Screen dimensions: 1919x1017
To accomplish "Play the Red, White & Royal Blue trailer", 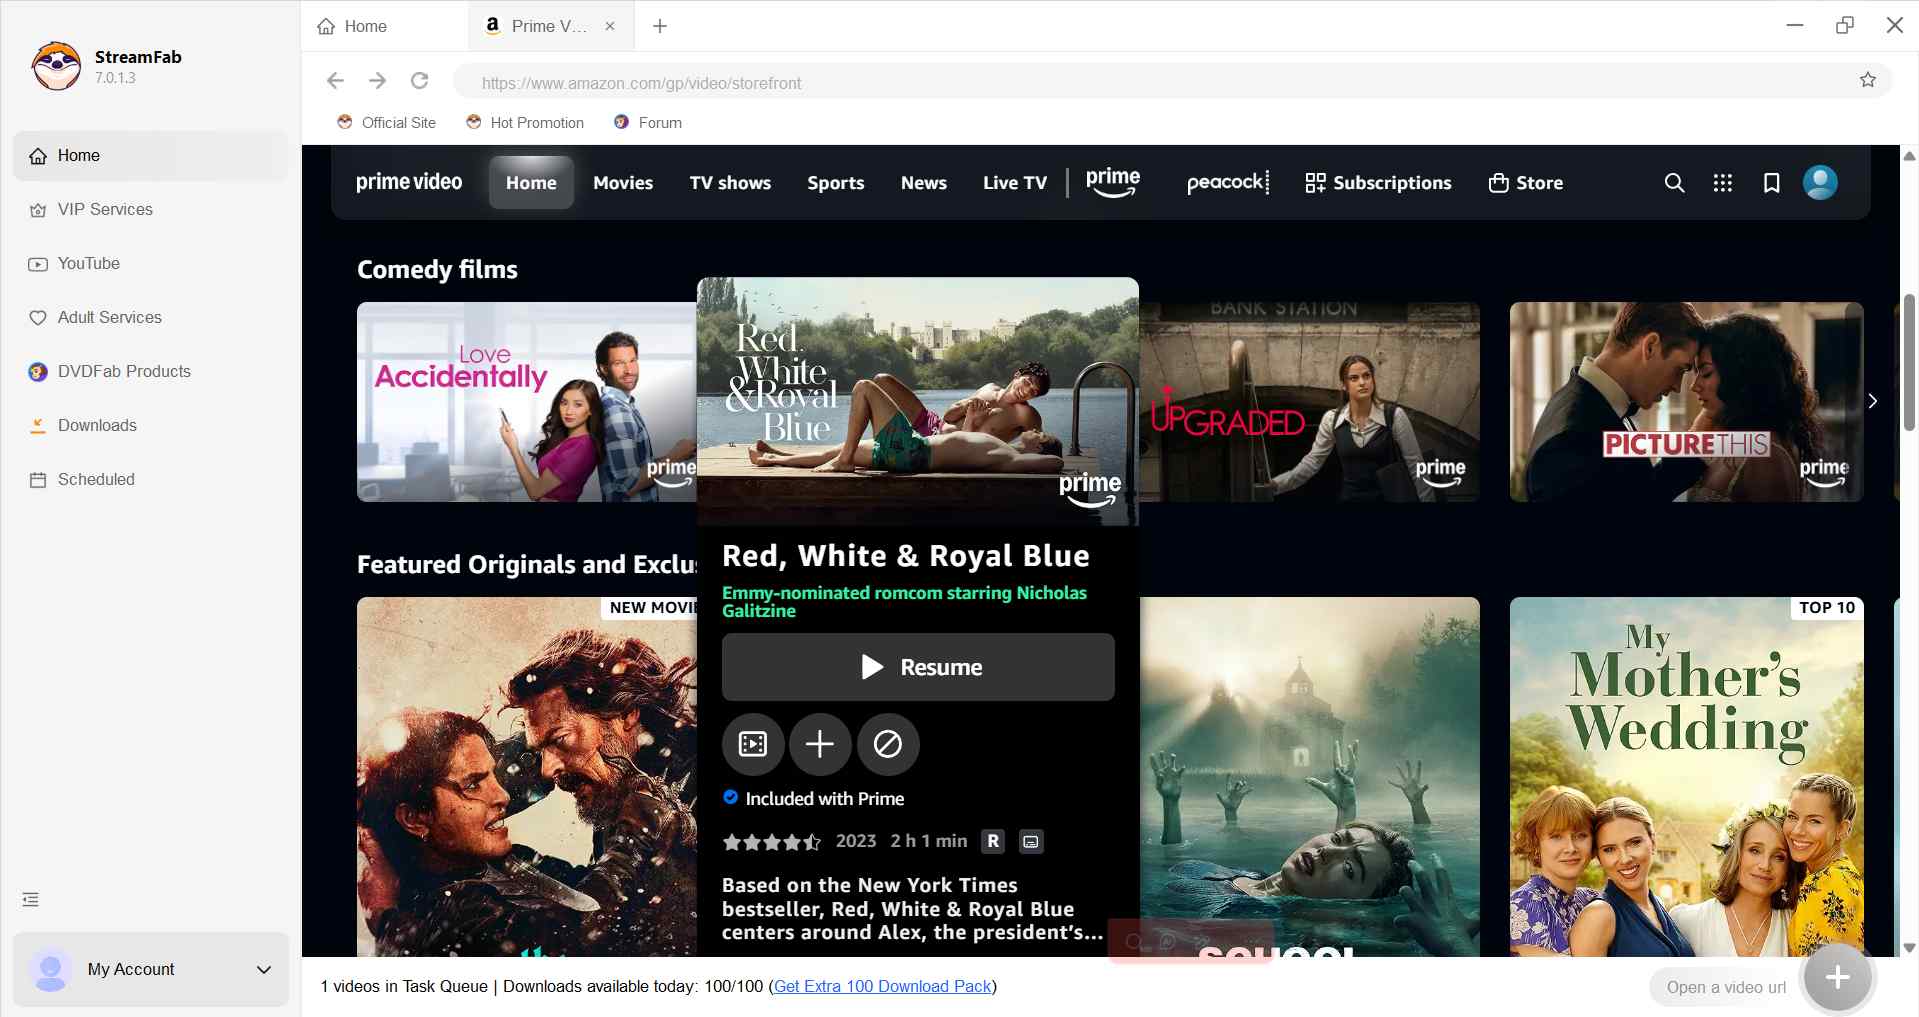I will coord(753,744).
